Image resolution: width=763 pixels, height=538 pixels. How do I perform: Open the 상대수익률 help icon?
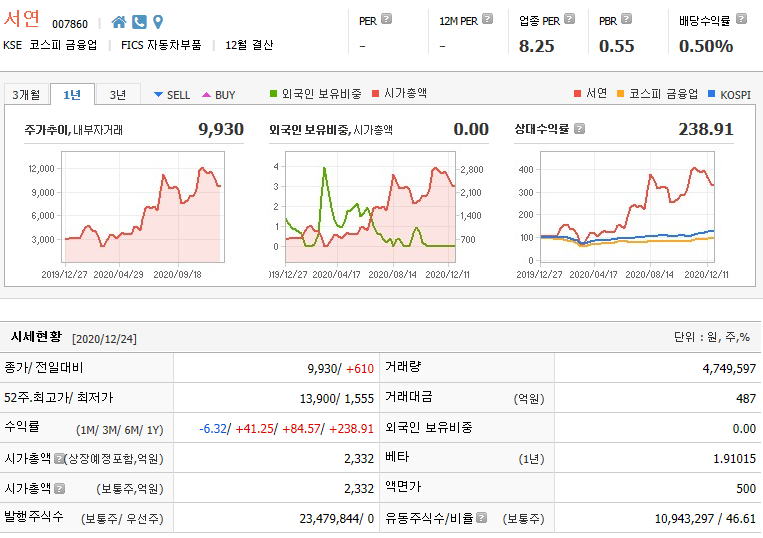(x=579, y=129)
